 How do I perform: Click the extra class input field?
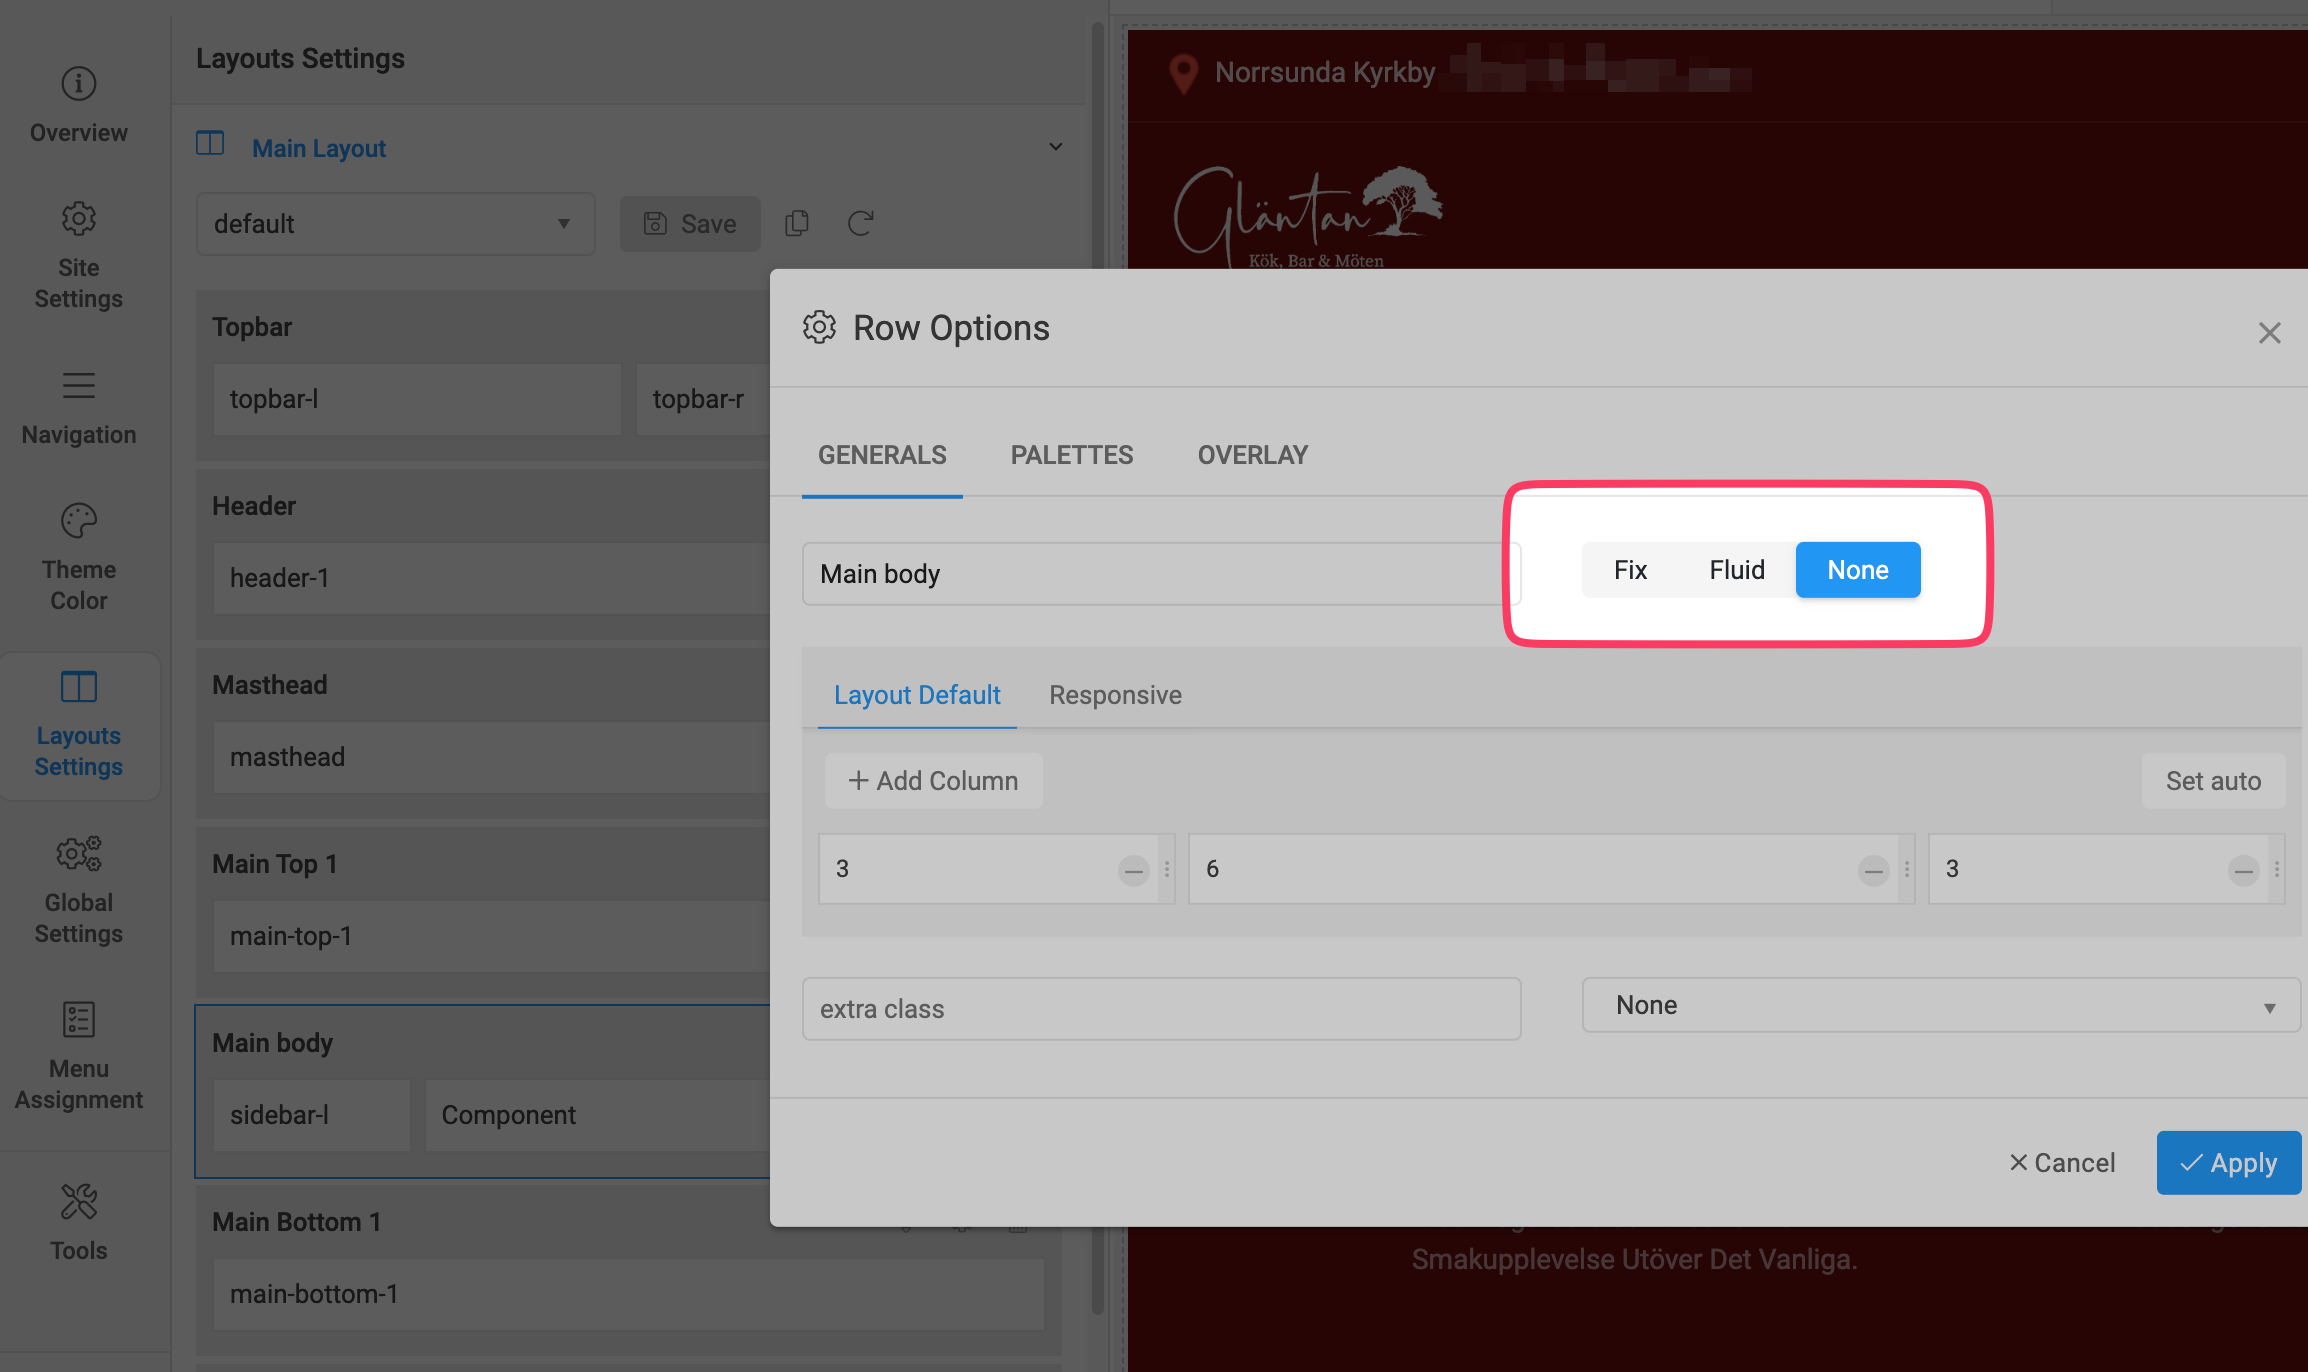1160,1009
